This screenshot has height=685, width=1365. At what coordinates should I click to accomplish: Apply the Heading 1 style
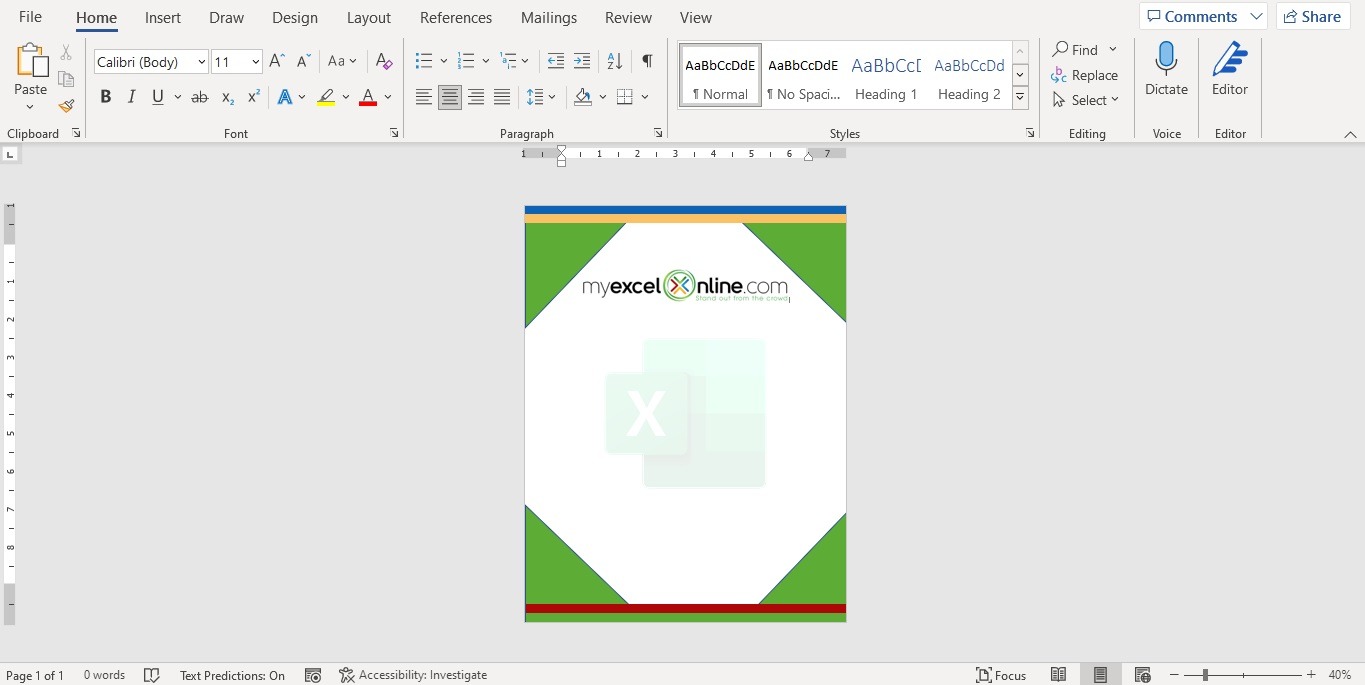pyautogui.click(x=886, y=76)
